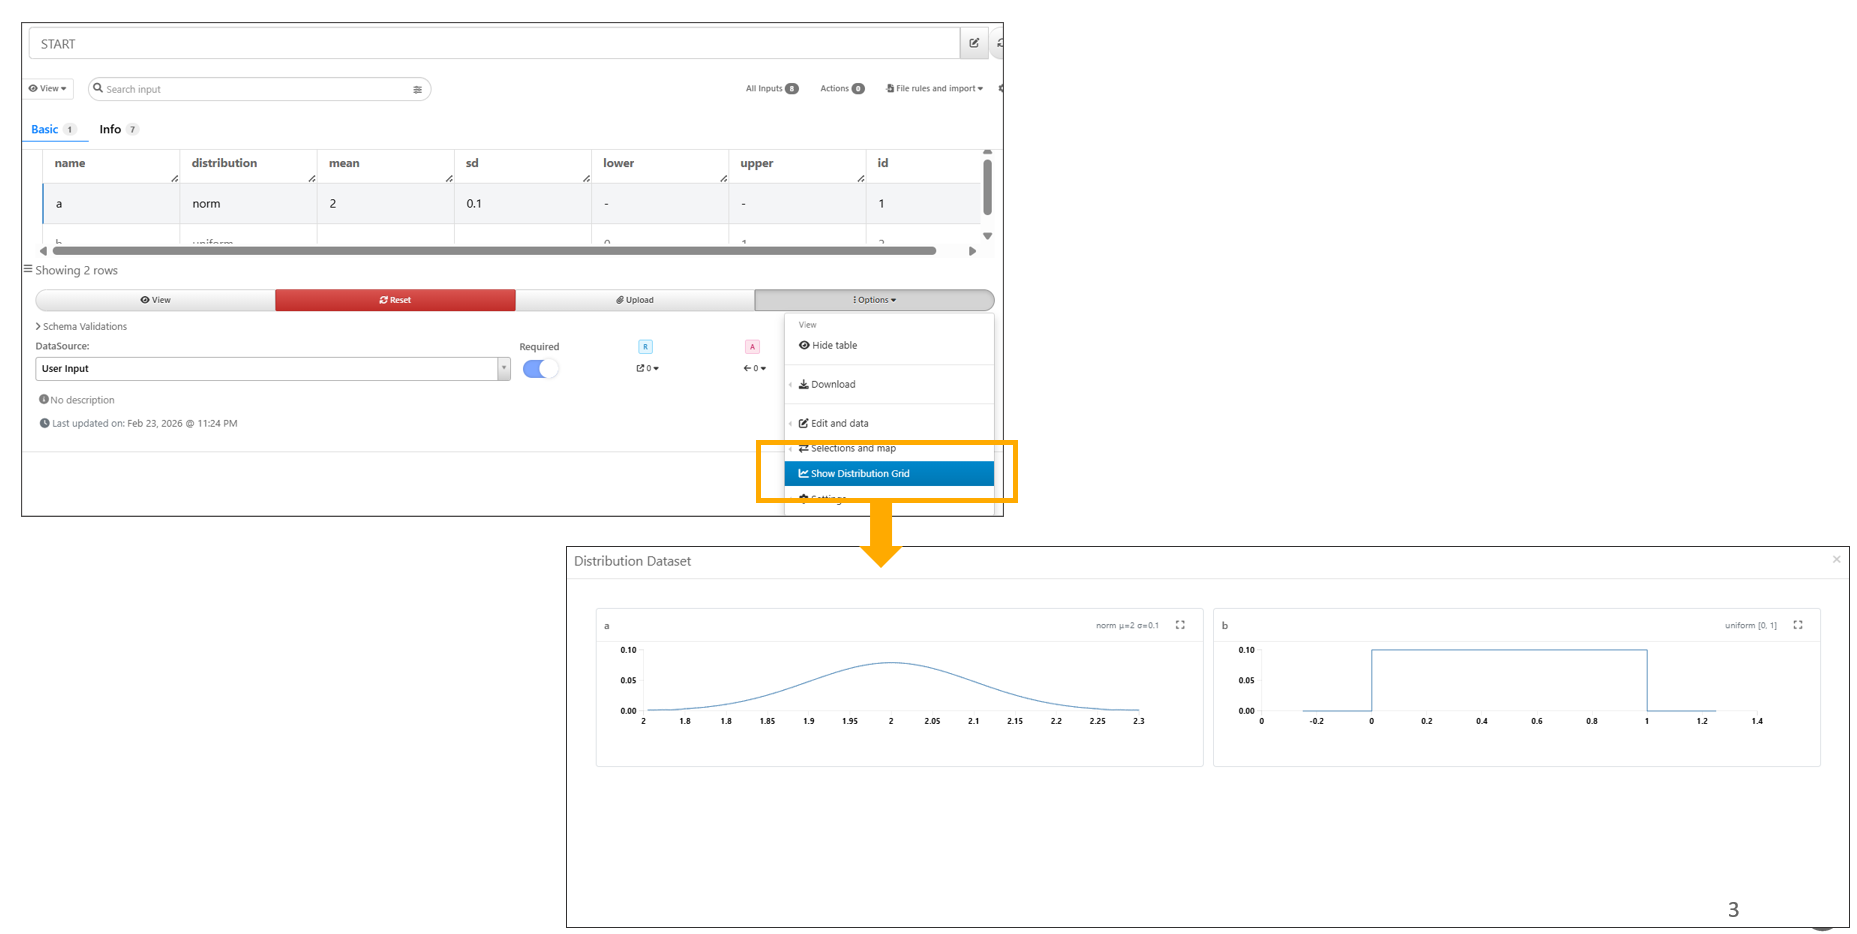Choose Download from the Options menu
The height and width of the screenshot is (934, 1857).
[x=832, y=384]
